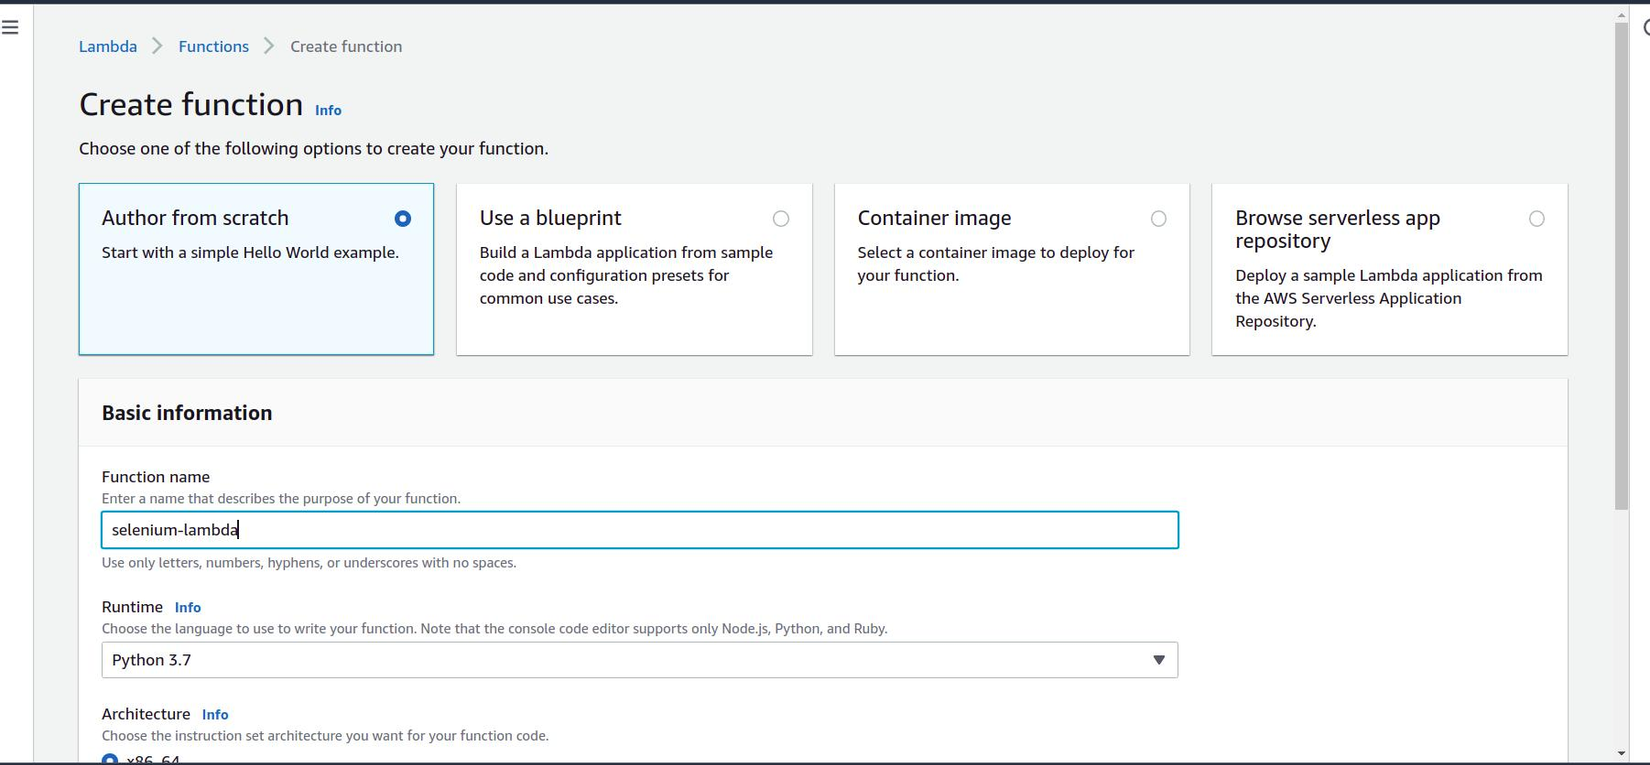Open the hamburger navigation menu
This screenshot has height=765, width=1650.
point(11,27)
